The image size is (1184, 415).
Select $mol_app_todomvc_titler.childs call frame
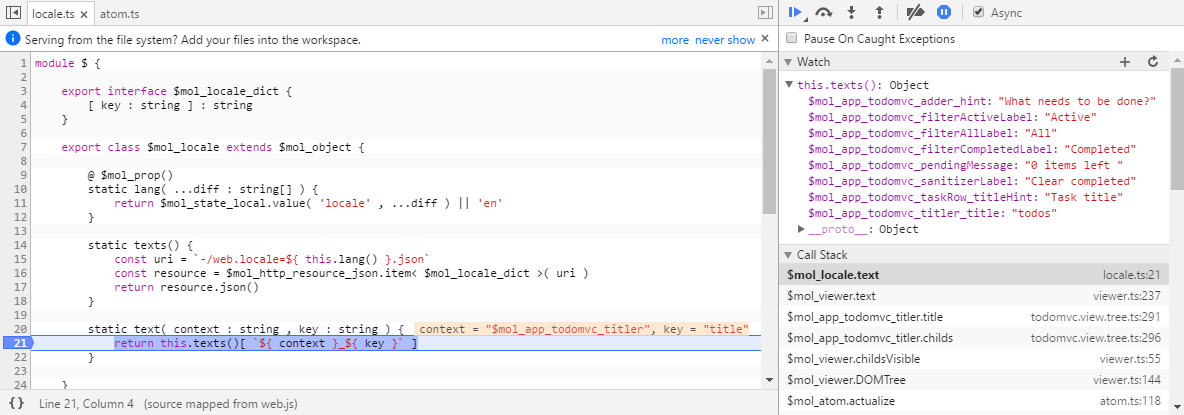click(x=974, y=338)
